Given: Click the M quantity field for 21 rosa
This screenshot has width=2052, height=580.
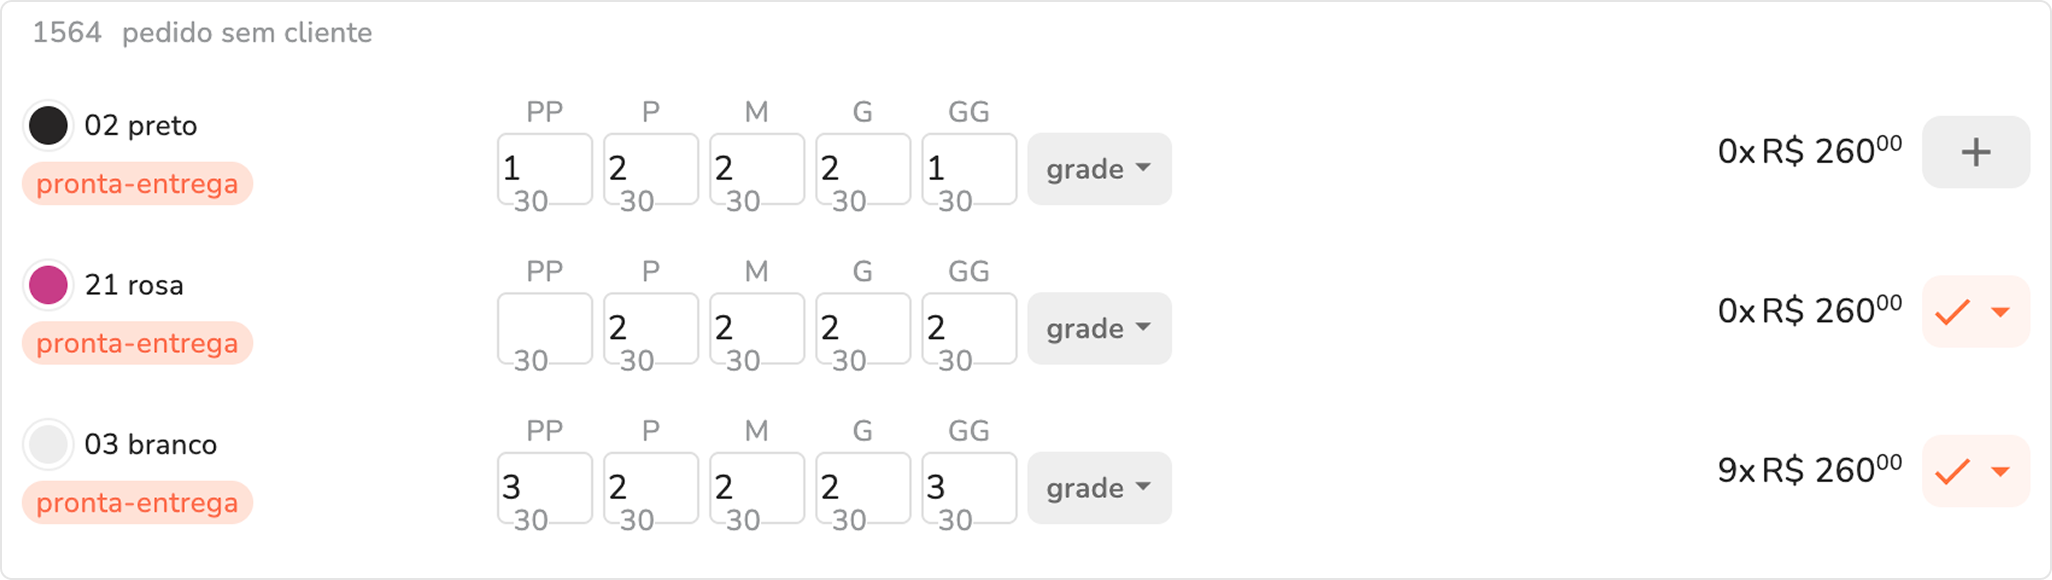Looking at the screenshot, I should (x=756, y=328).
